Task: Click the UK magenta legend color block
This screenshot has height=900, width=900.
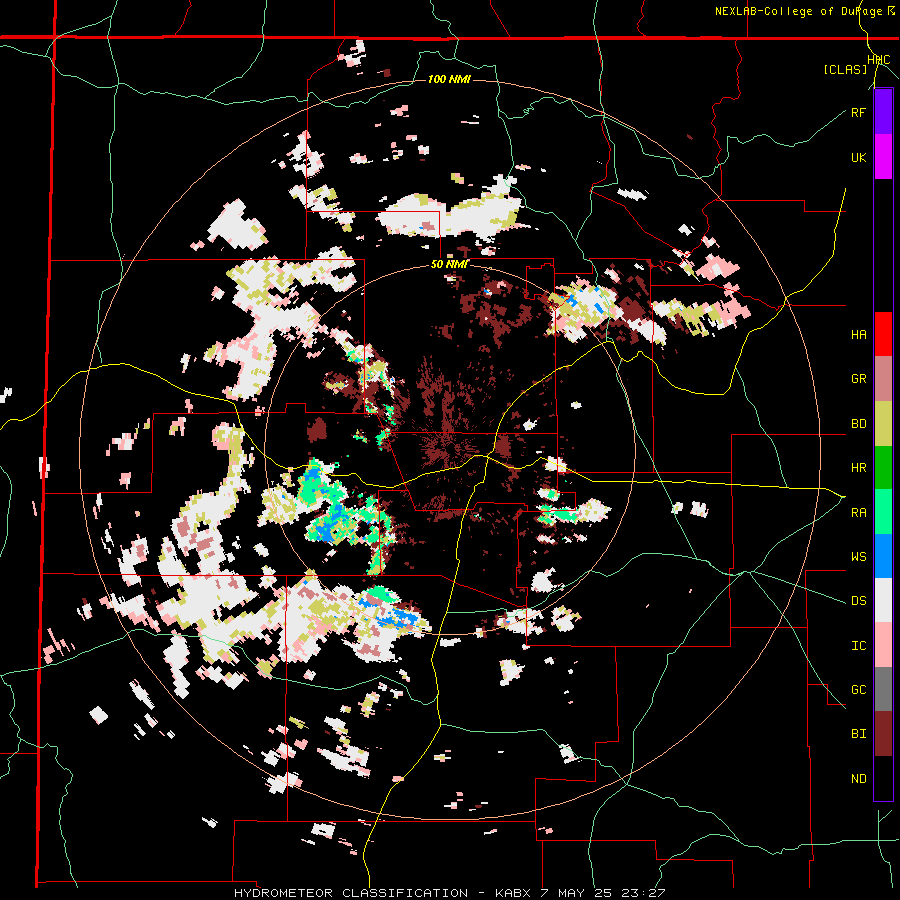Action: (883, 157)
